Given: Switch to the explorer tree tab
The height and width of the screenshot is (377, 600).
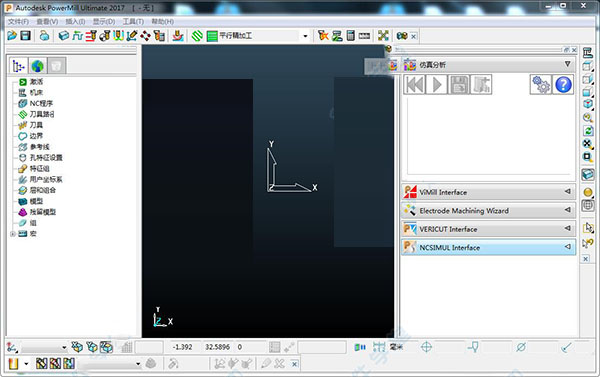Looking at the screenshot, I should point(18,66).
